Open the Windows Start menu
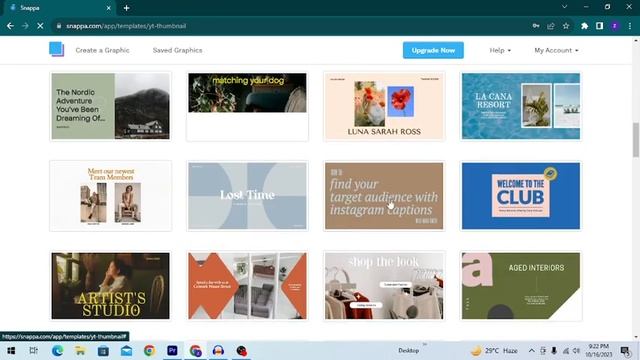The width and height of the screenshot is (640, 360). 11,351
